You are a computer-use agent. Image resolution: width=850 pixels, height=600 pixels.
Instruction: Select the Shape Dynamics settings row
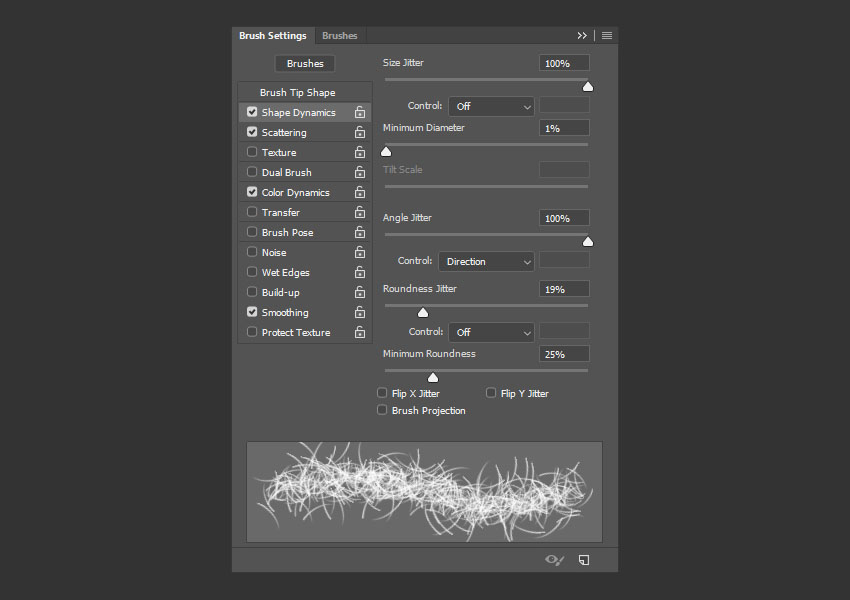[305, 112]
